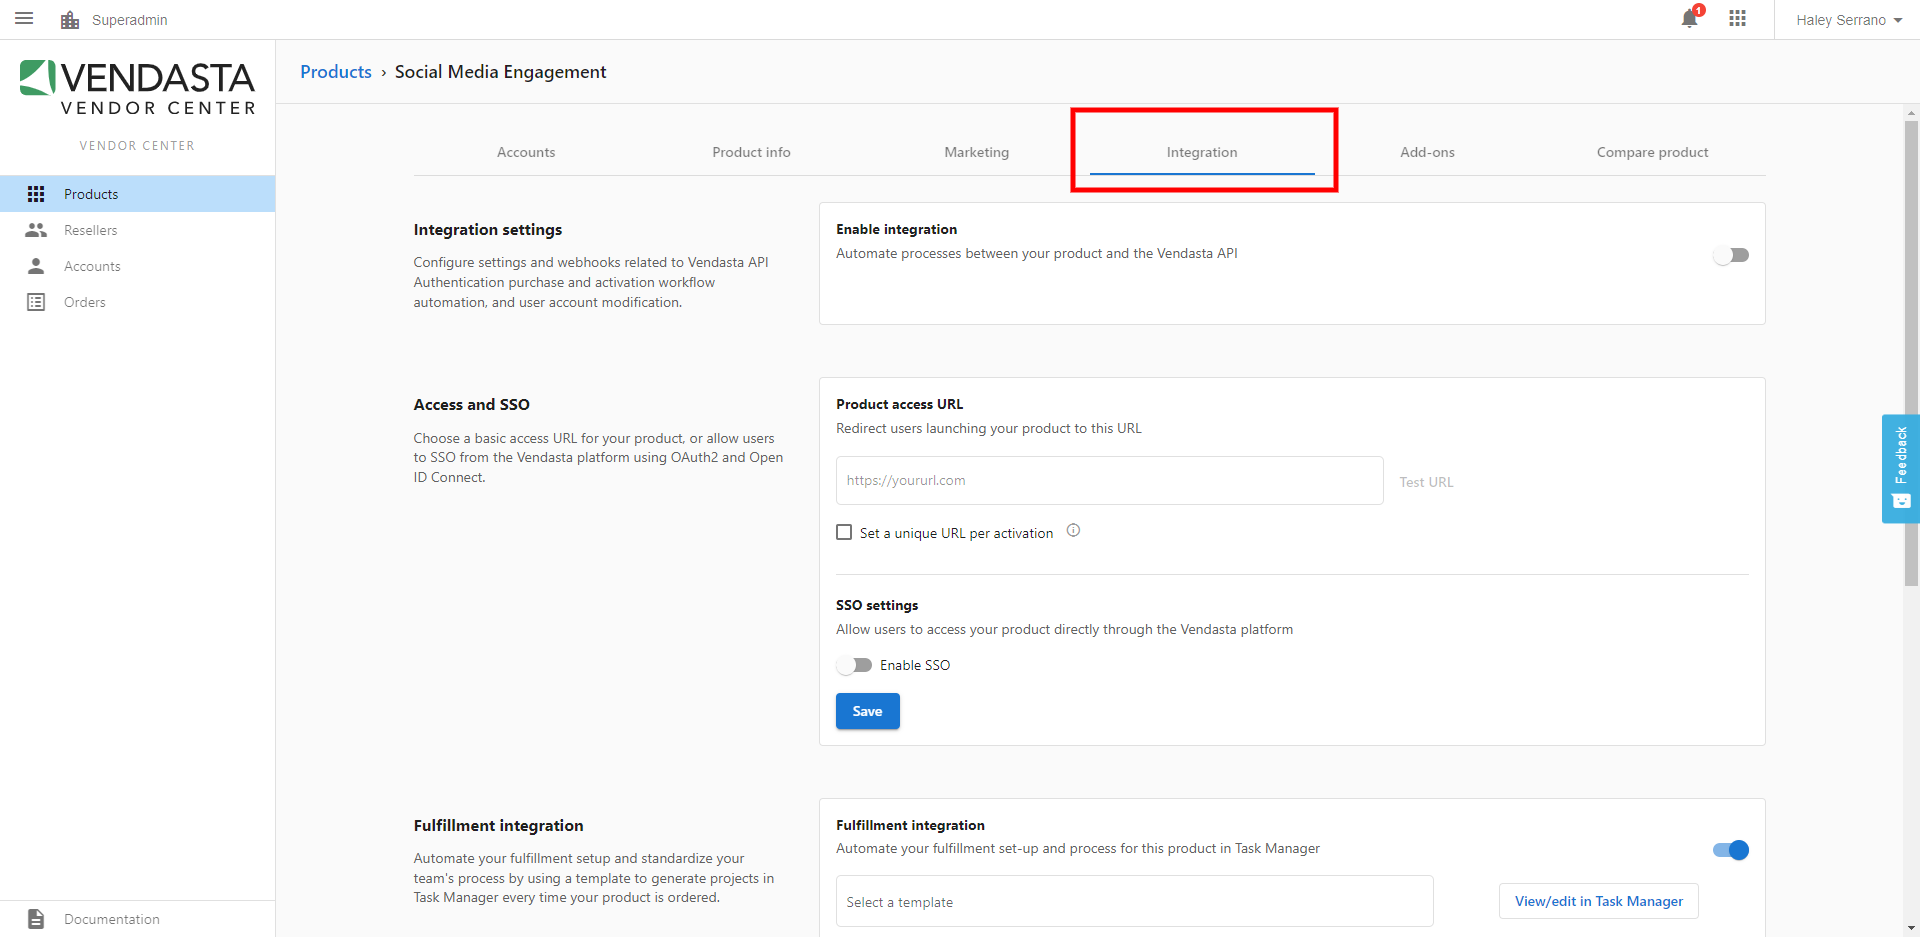Click the Documentation file icon
This screenshot has height=937, width=1920.
tap(36, 919)
